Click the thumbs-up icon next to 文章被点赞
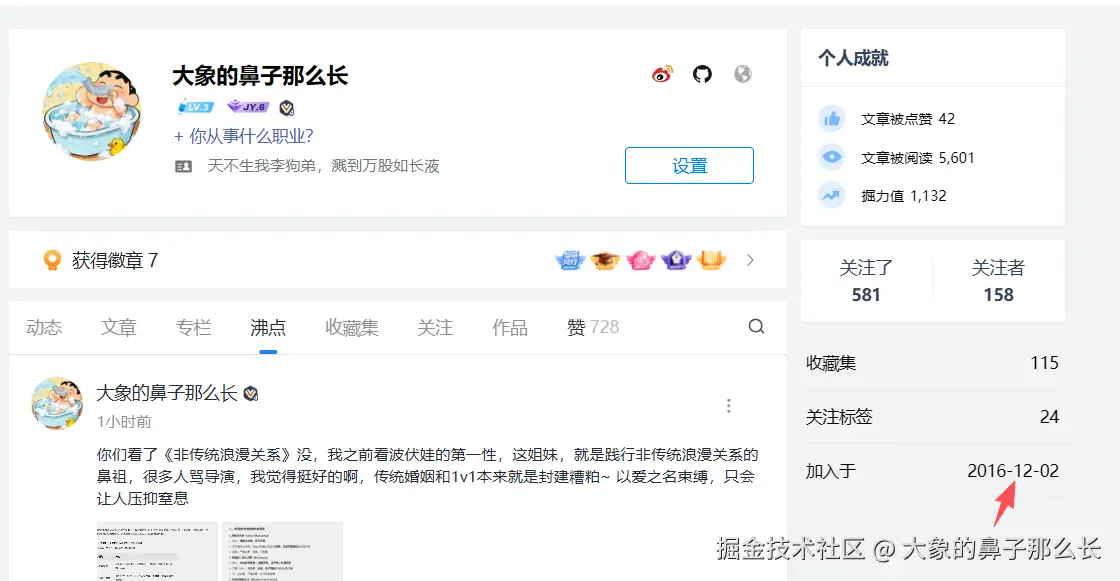The image size is (1120, 581). 831,117
